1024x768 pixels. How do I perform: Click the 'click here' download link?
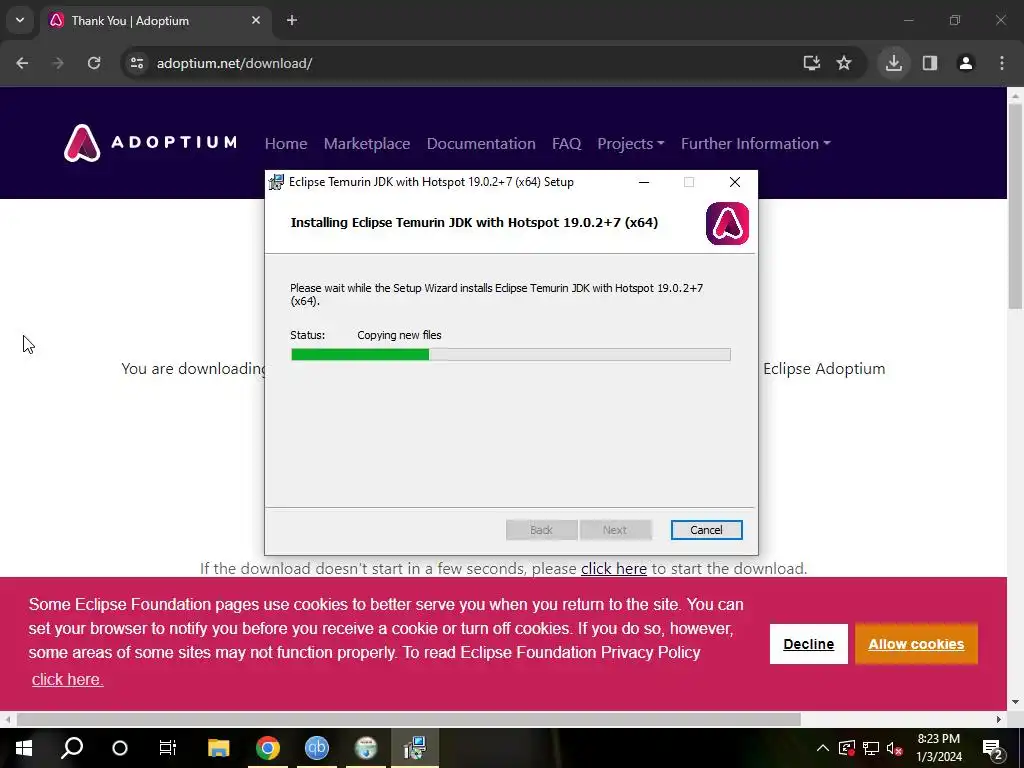614,569
